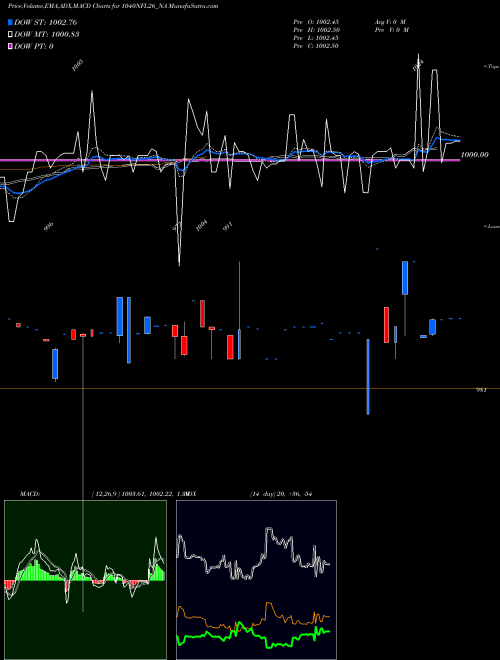Click the 'Avg V: 0 M' text
This screenshot has width=500, height=660.
tap(391, 21)
